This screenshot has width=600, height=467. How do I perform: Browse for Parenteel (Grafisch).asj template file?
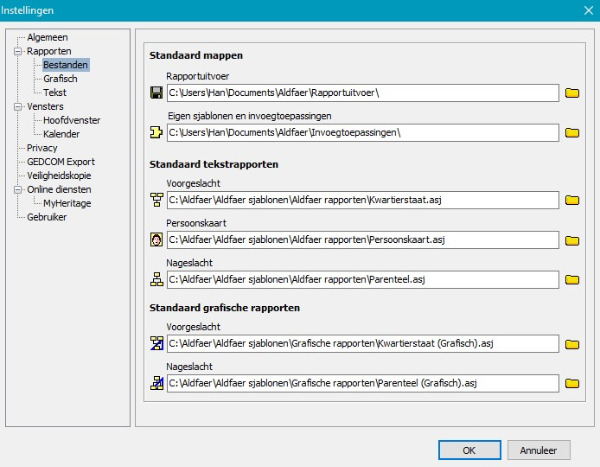pos(572,383)
